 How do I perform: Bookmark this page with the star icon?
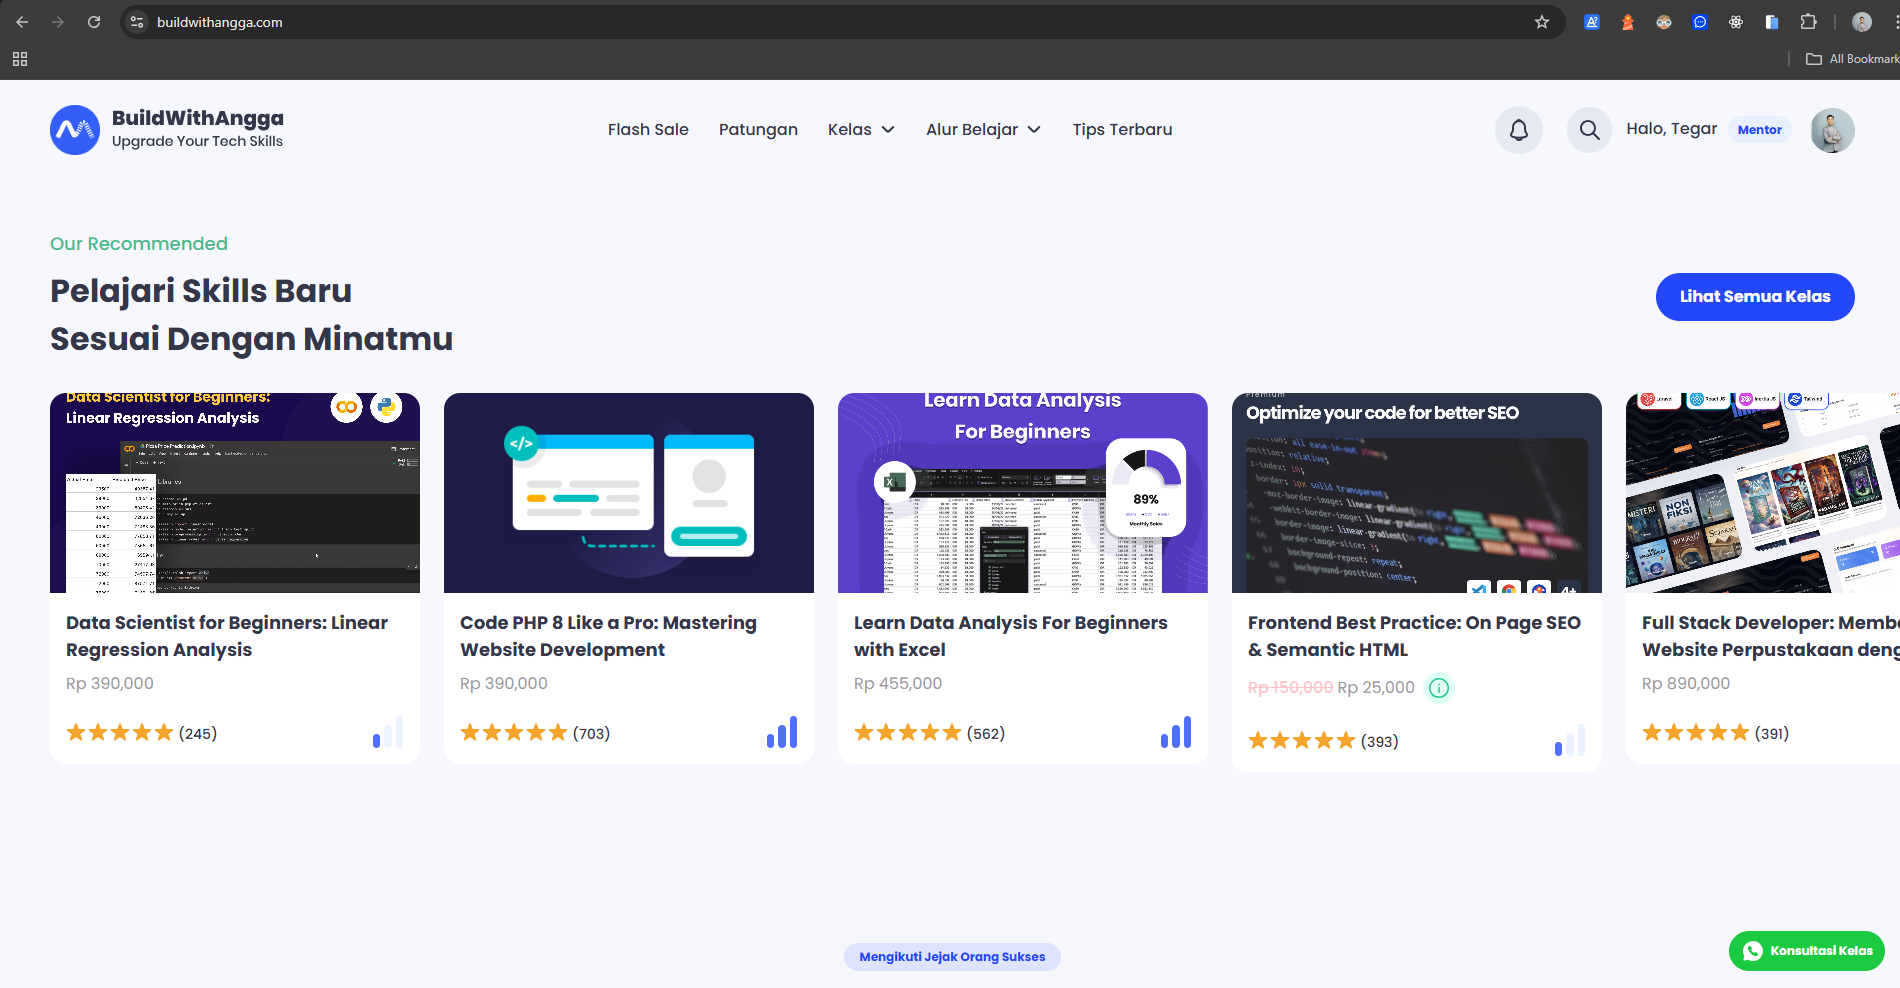(1542, 22)
